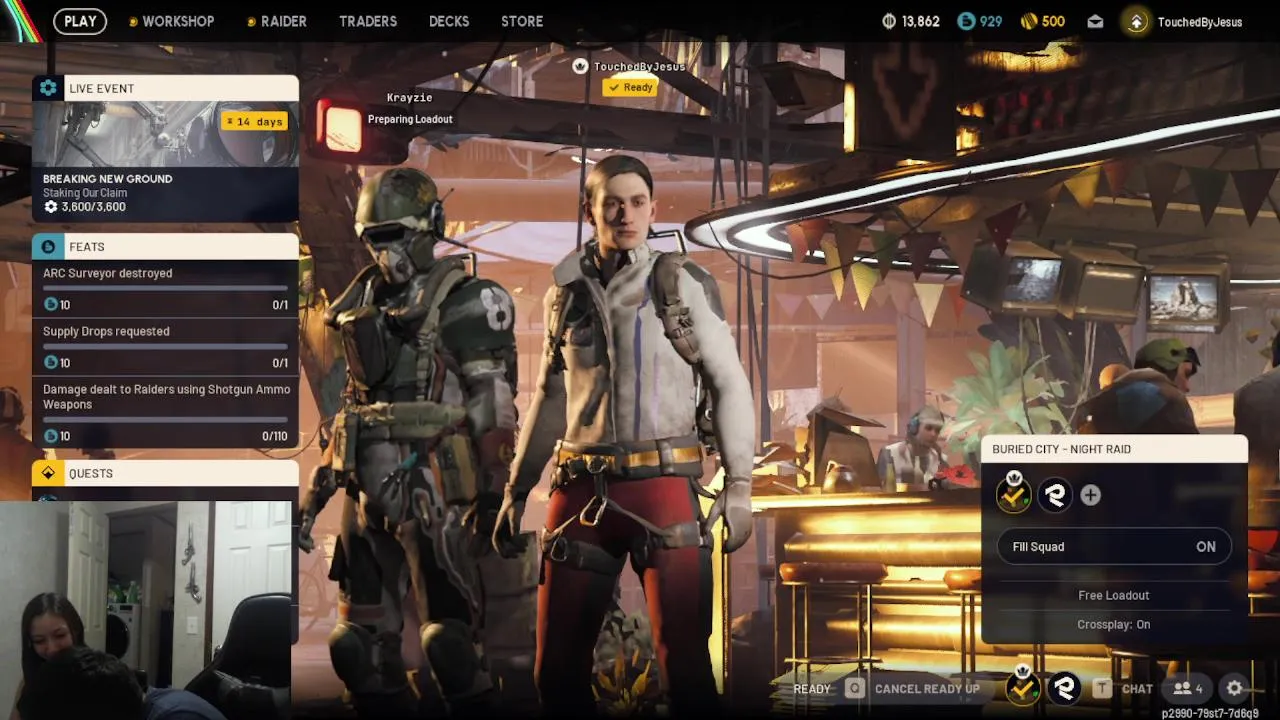This screenshot has height=720, width=1280.
Task: Click the blue Cred icon beside 929
Action: point(966,21)
